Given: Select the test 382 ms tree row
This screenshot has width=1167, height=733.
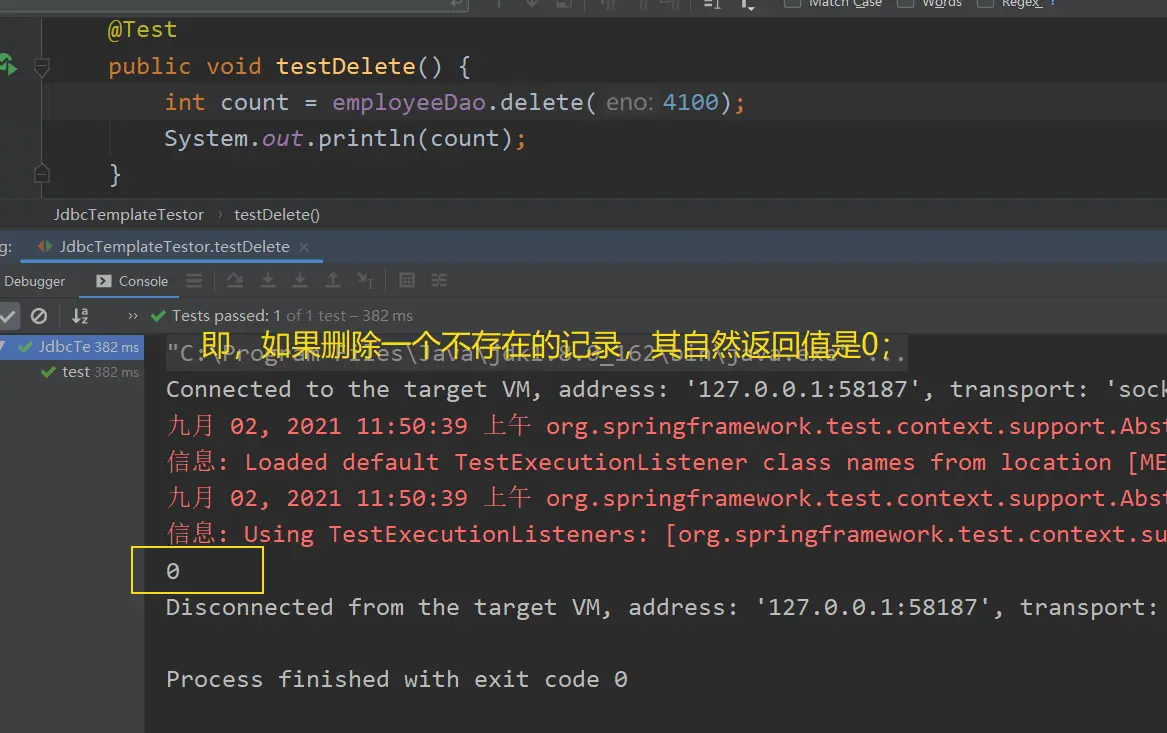Looking at the screenshot, I should point(72,372).
